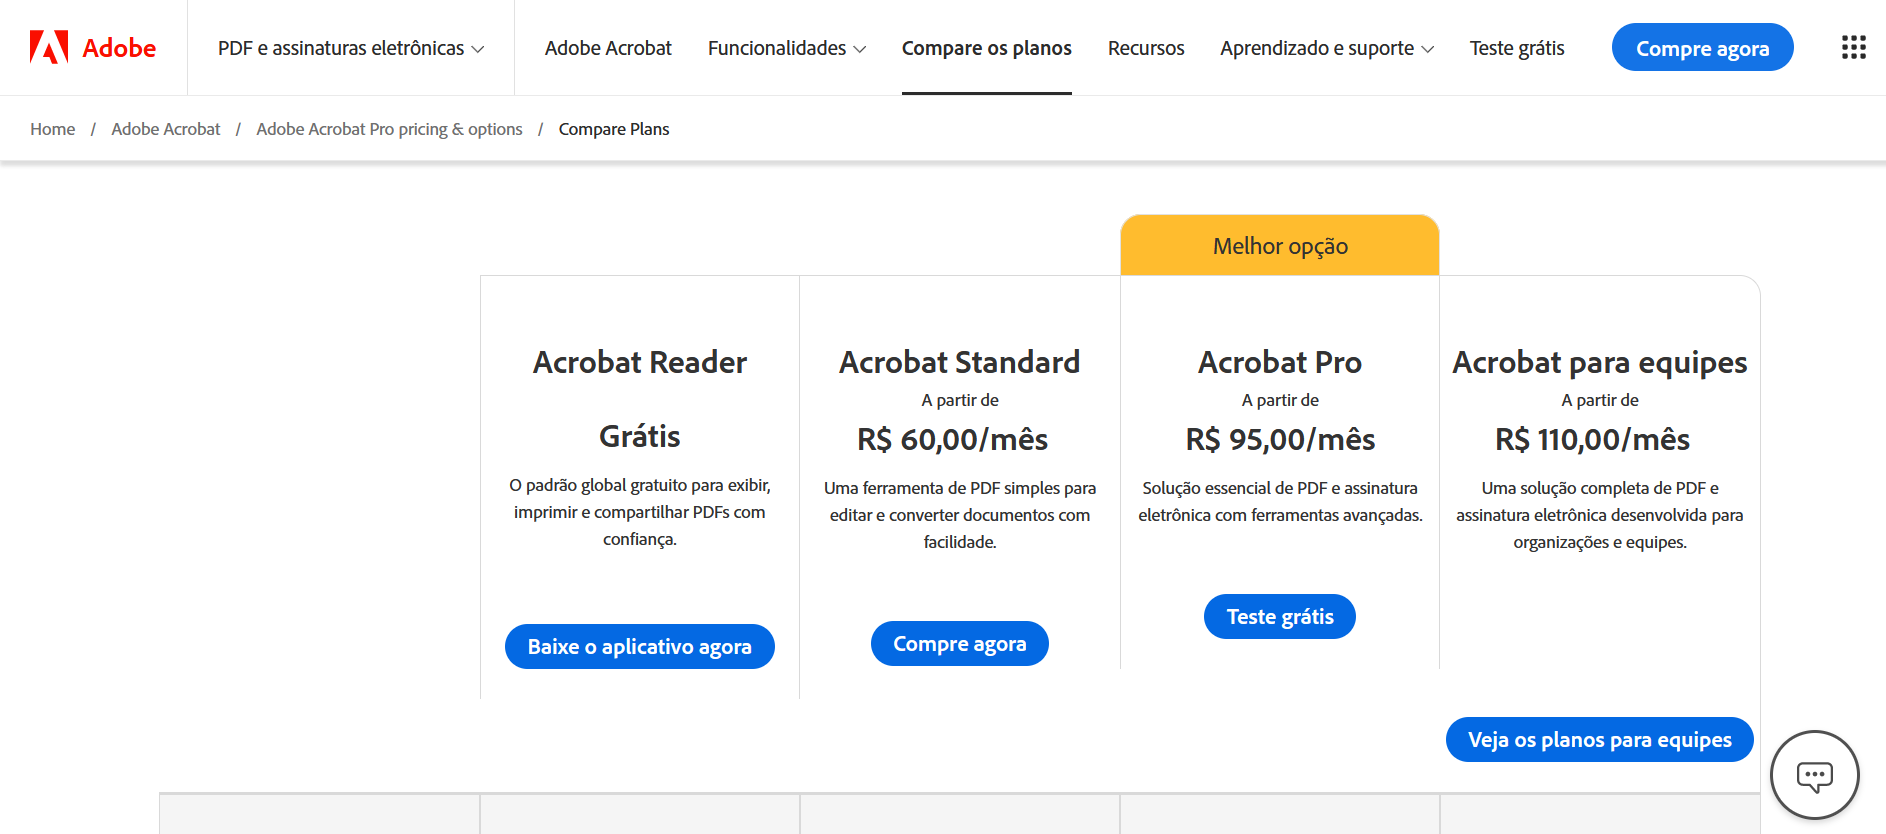1886x834 pixels.
Task: Open Adobe Acrobat Pro pricing & options breadcrumb
Action: (389, 128)
